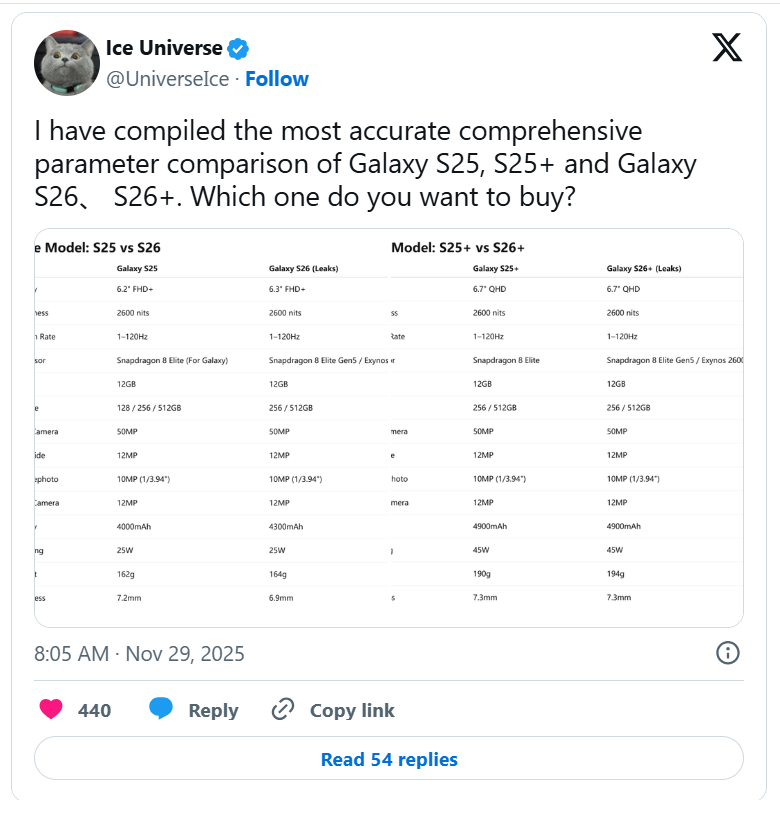Click the reply speech bubble icon
780x837 pixels.
pos(161,709)
